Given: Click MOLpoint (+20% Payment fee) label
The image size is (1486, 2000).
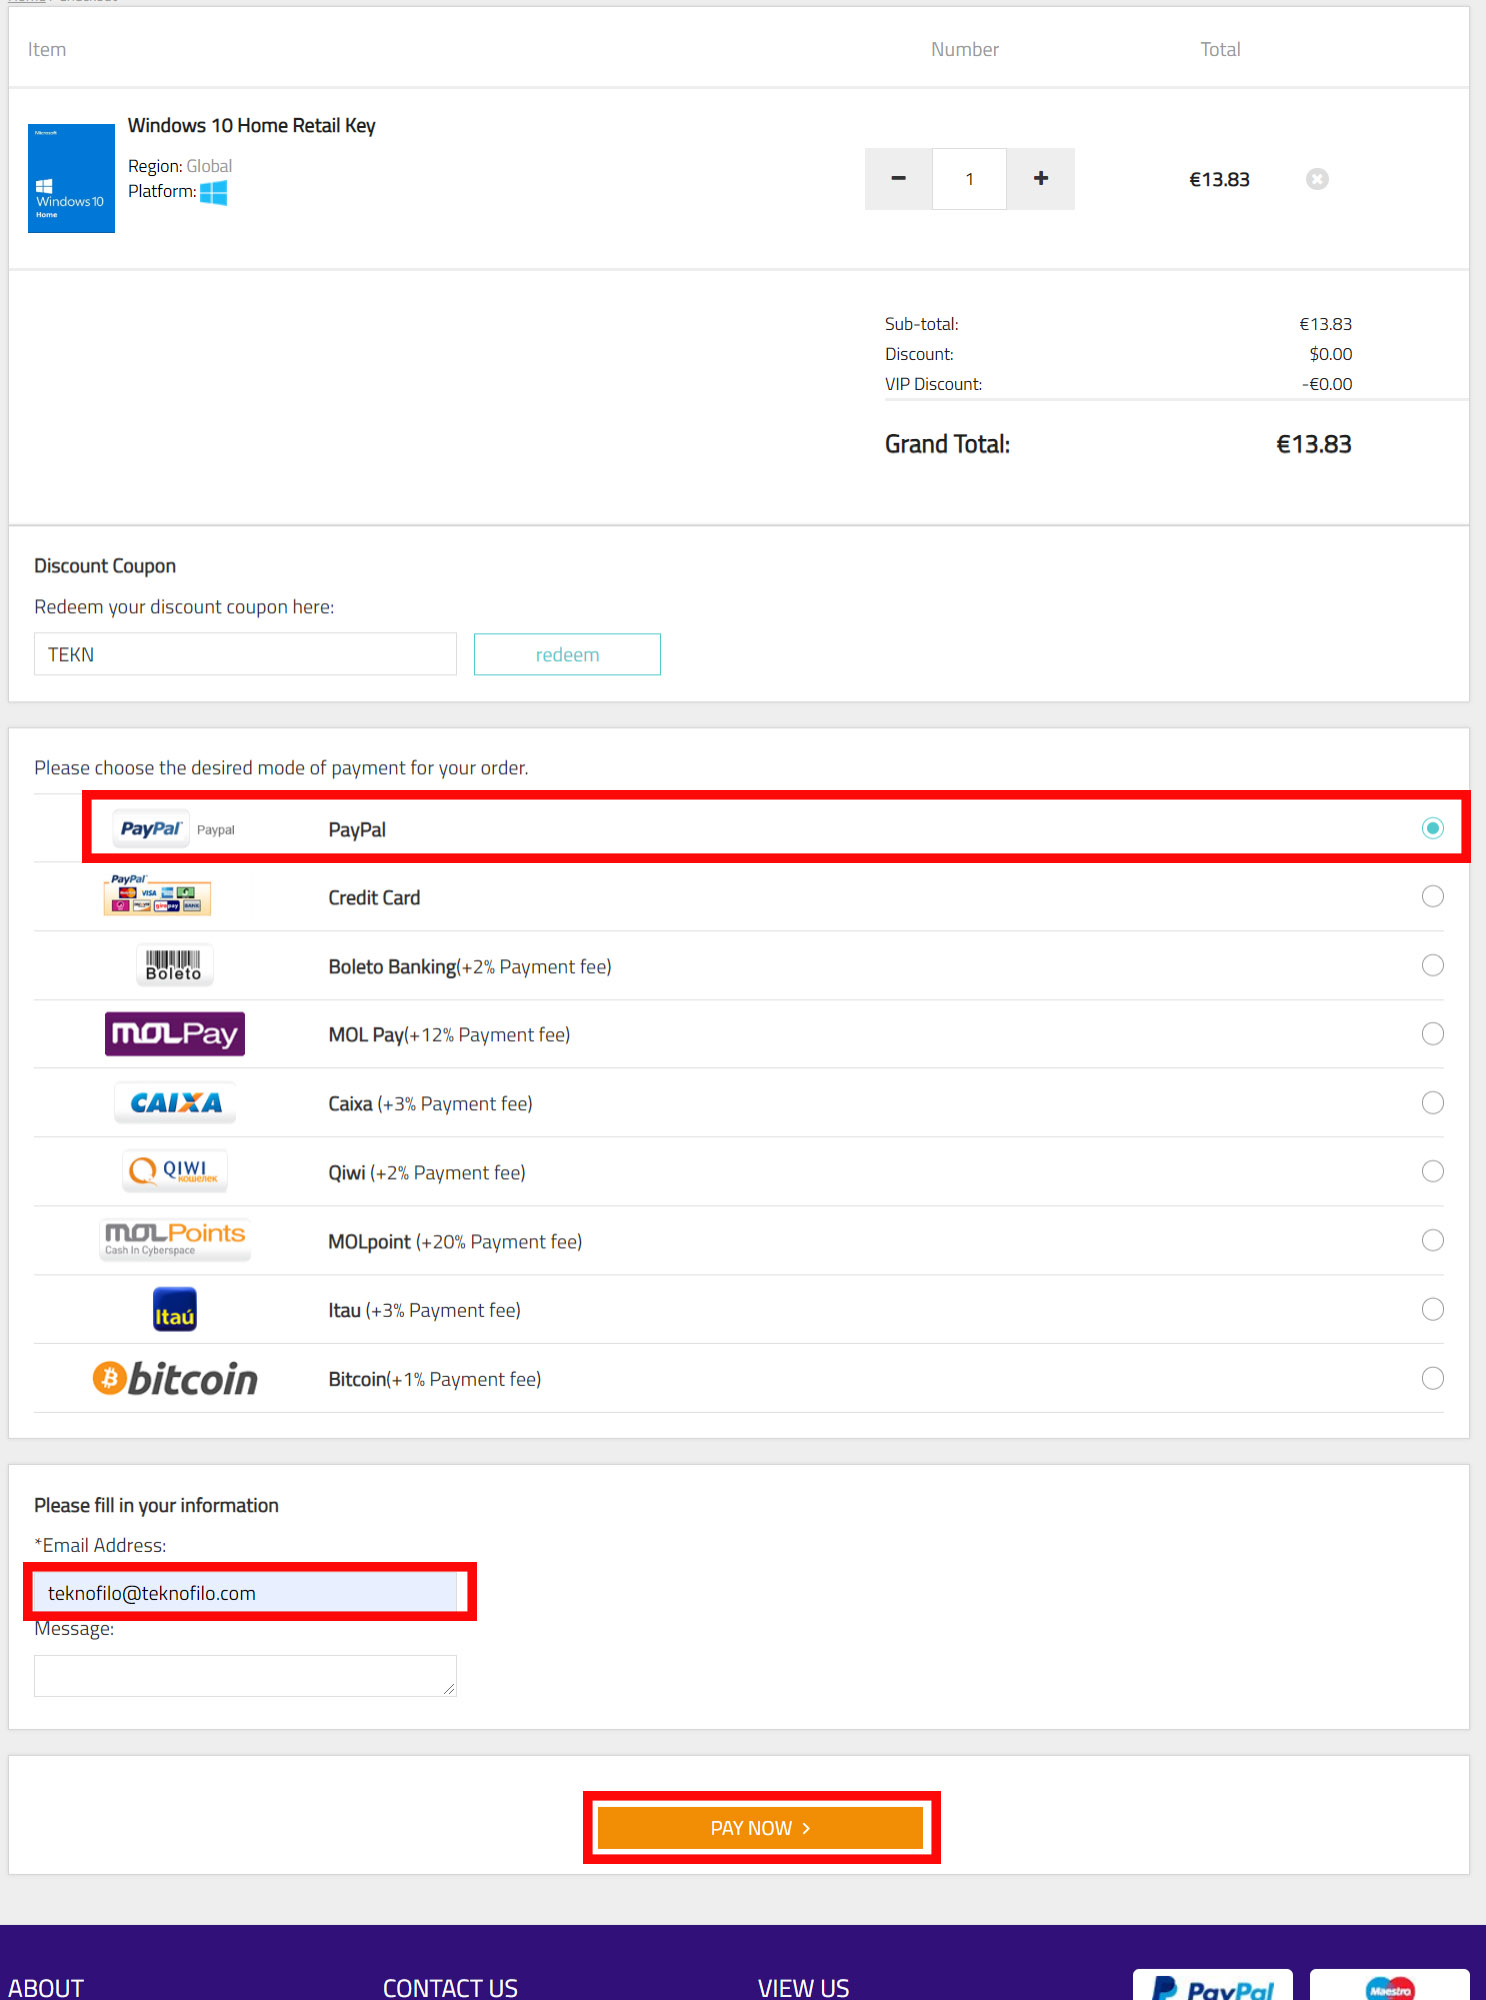Looking at the screenshot, I should (455, 1242).
